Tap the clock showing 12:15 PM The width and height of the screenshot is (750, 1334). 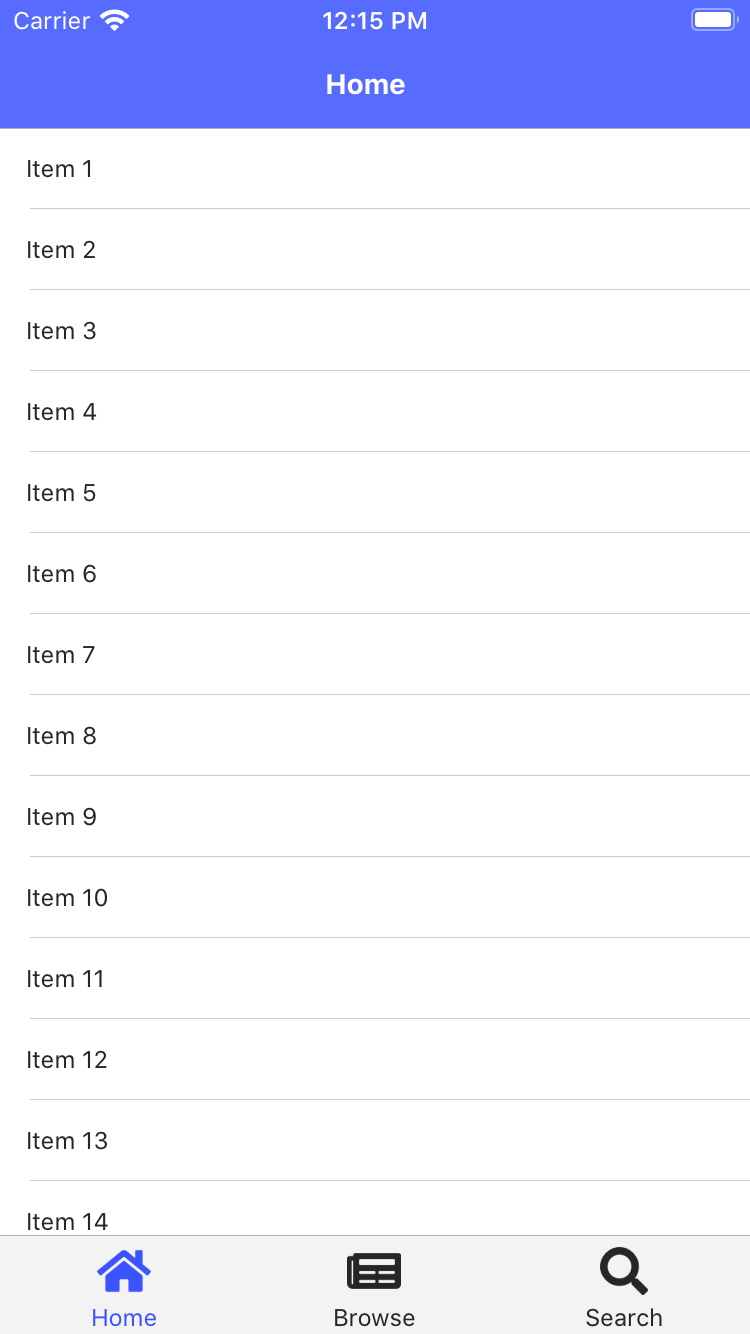pyautogui.click(x=375, y=20)
